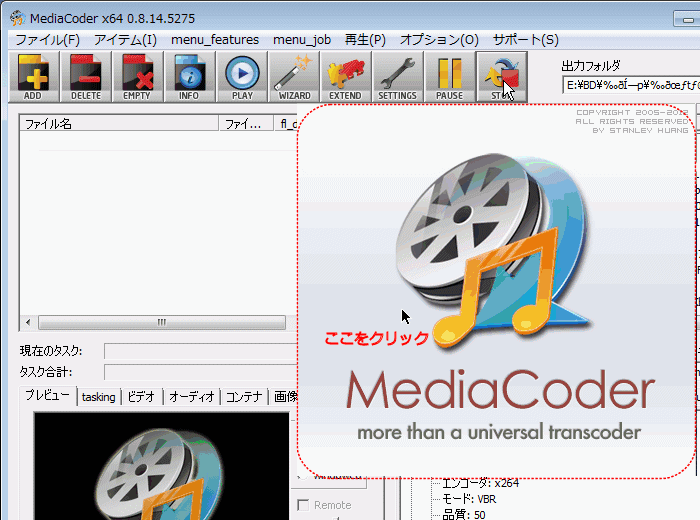Open the EXTEND puzzle icon
700x520 pixels.
[346, 77]
